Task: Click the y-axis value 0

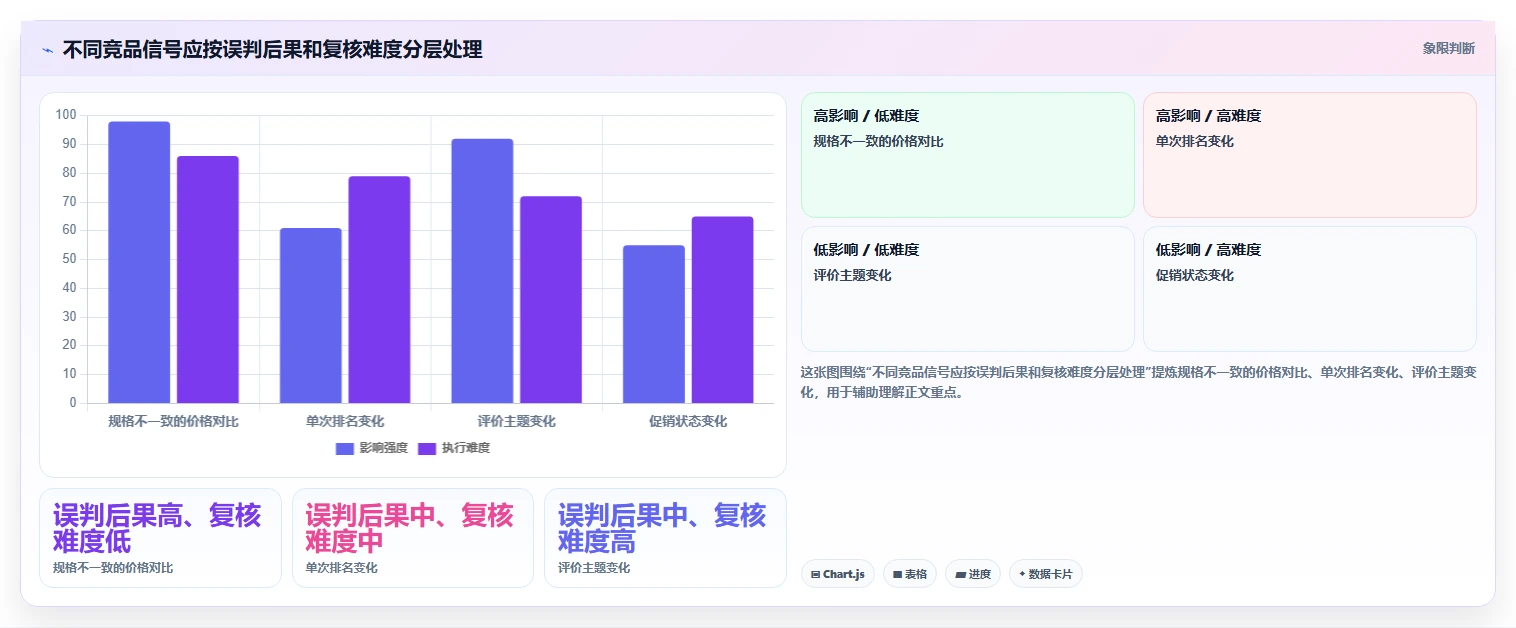Action: 73,403
